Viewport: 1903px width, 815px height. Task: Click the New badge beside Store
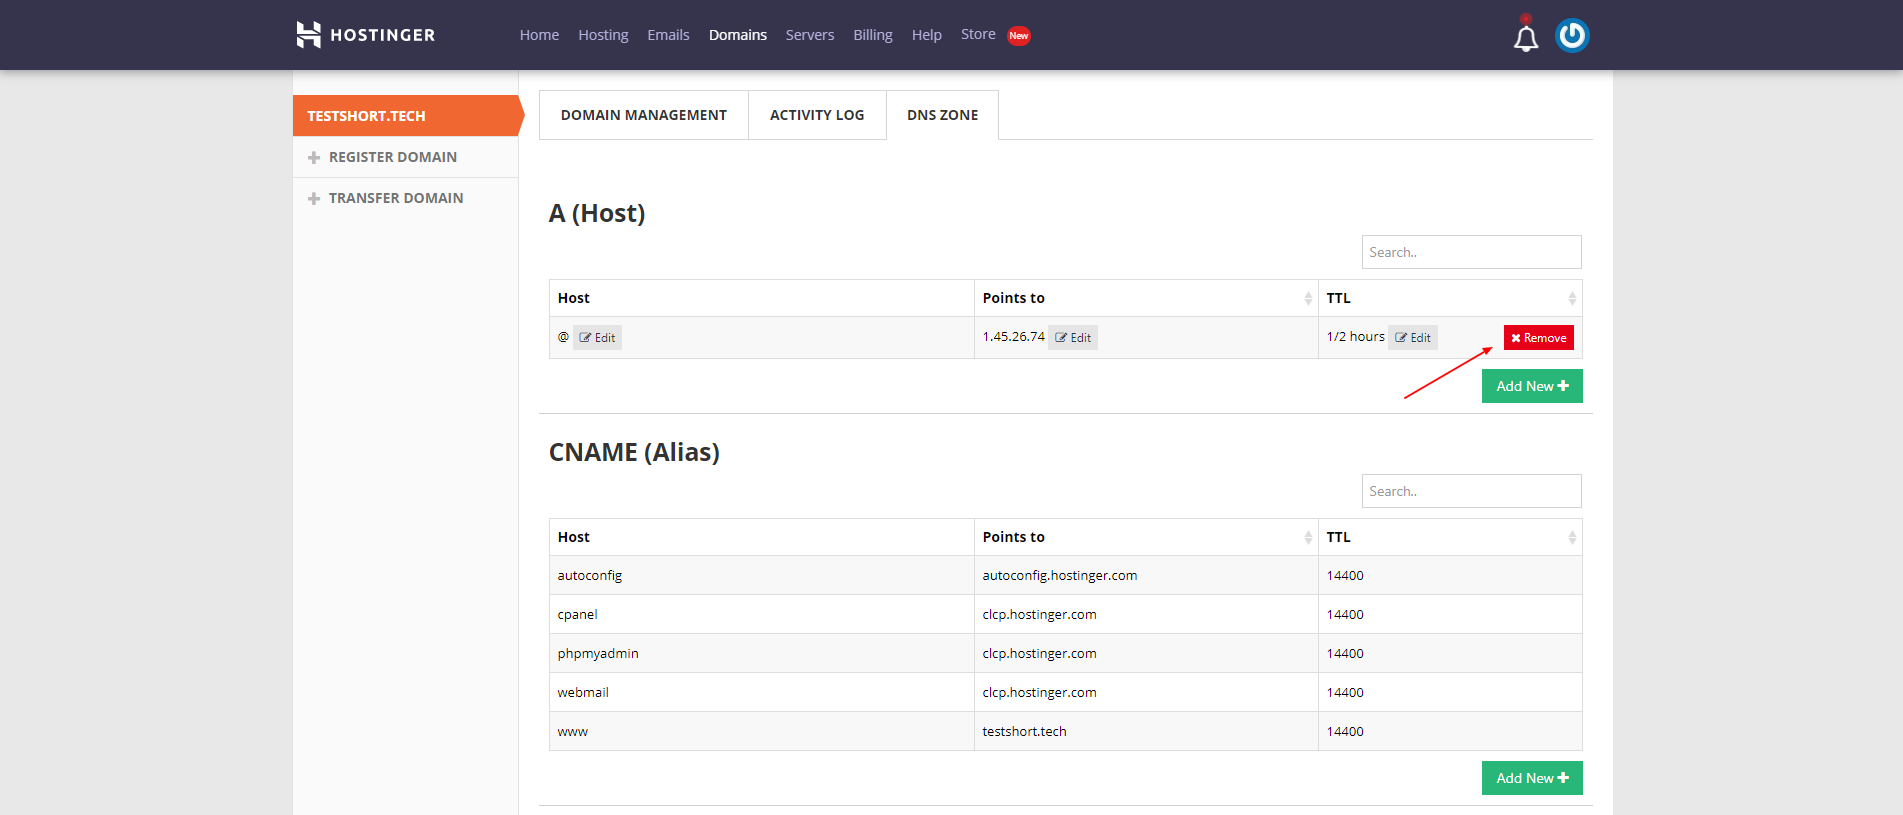[1018, 36]
